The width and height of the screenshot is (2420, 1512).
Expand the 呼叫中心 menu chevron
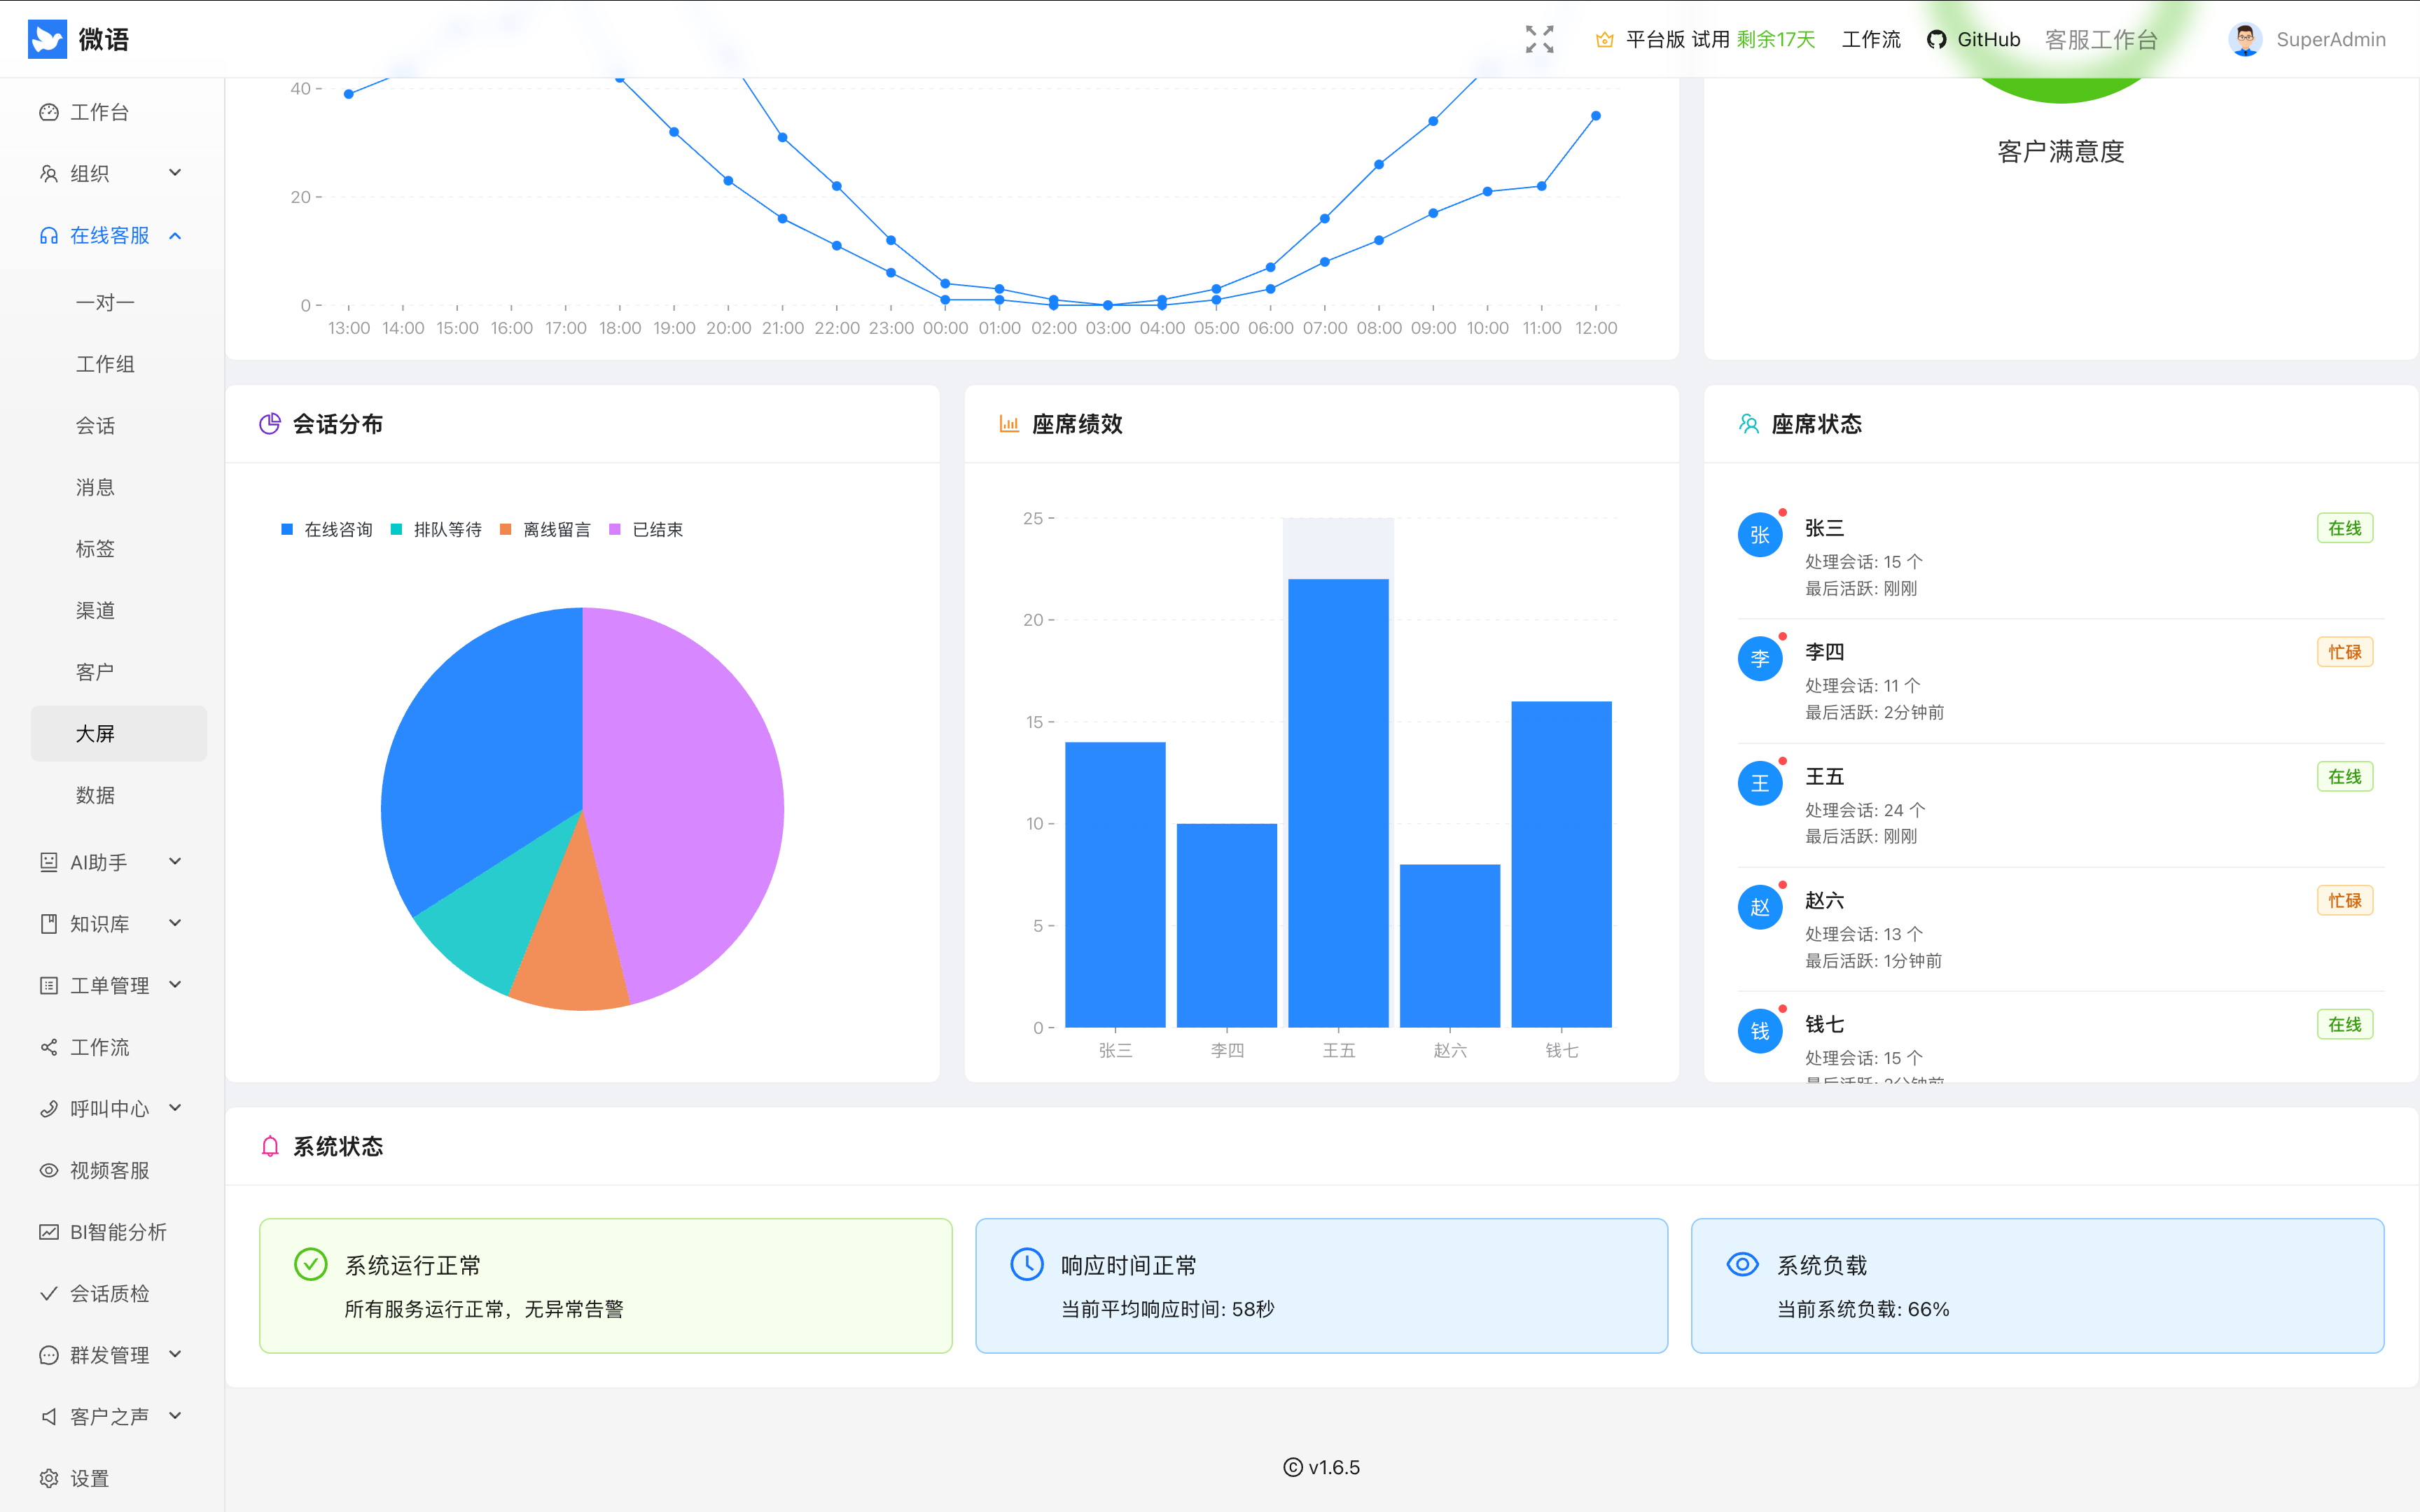pos(175,1108)
